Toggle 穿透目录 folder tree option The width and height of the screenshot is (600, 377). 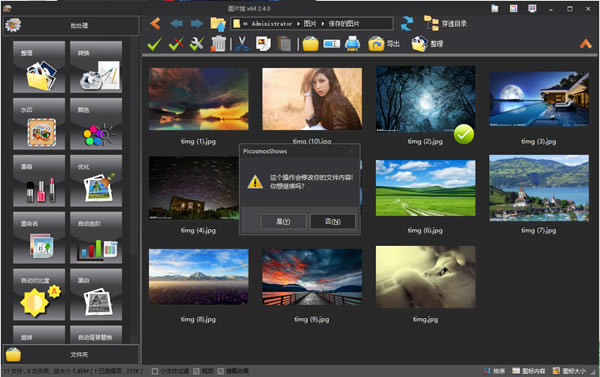coord(445,24)
